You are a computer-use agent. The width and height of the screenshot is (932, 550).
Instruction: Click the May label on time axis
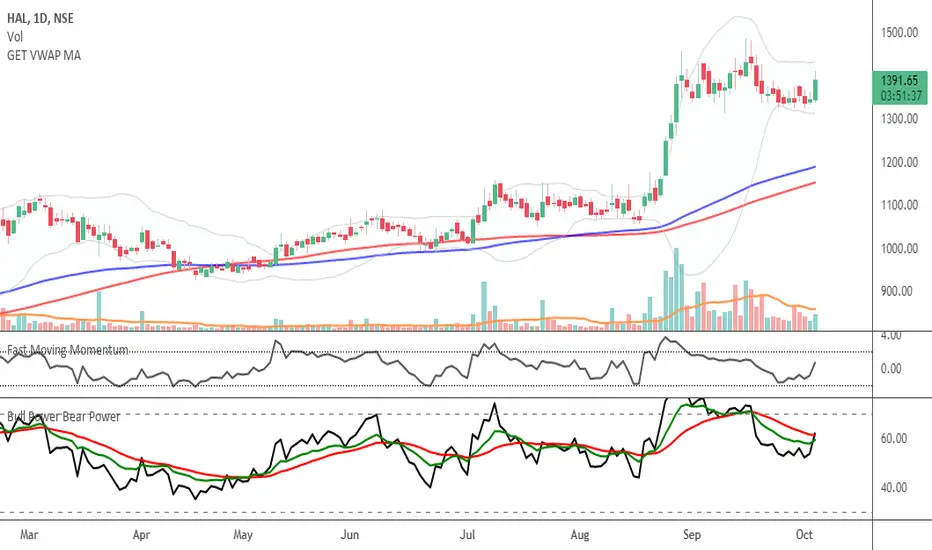point(243,535)
